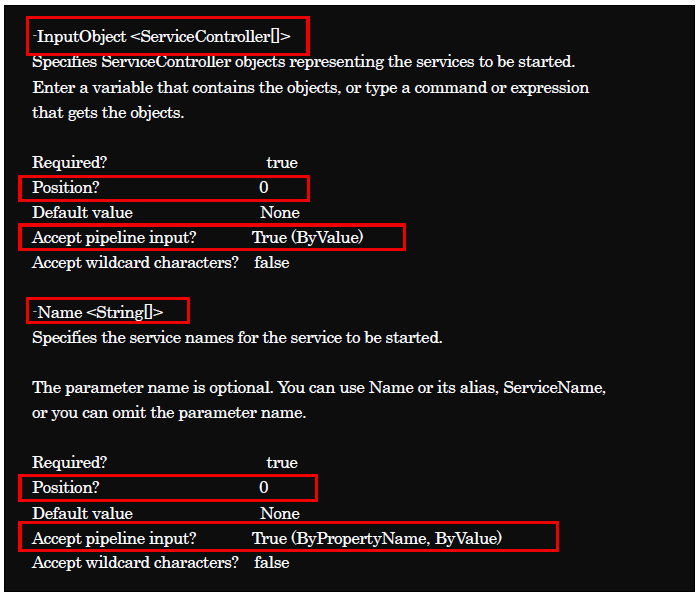698x594 pixels.
Task: Click first Accept wildcard characters? false line
Action: click(x=161, y=263)
